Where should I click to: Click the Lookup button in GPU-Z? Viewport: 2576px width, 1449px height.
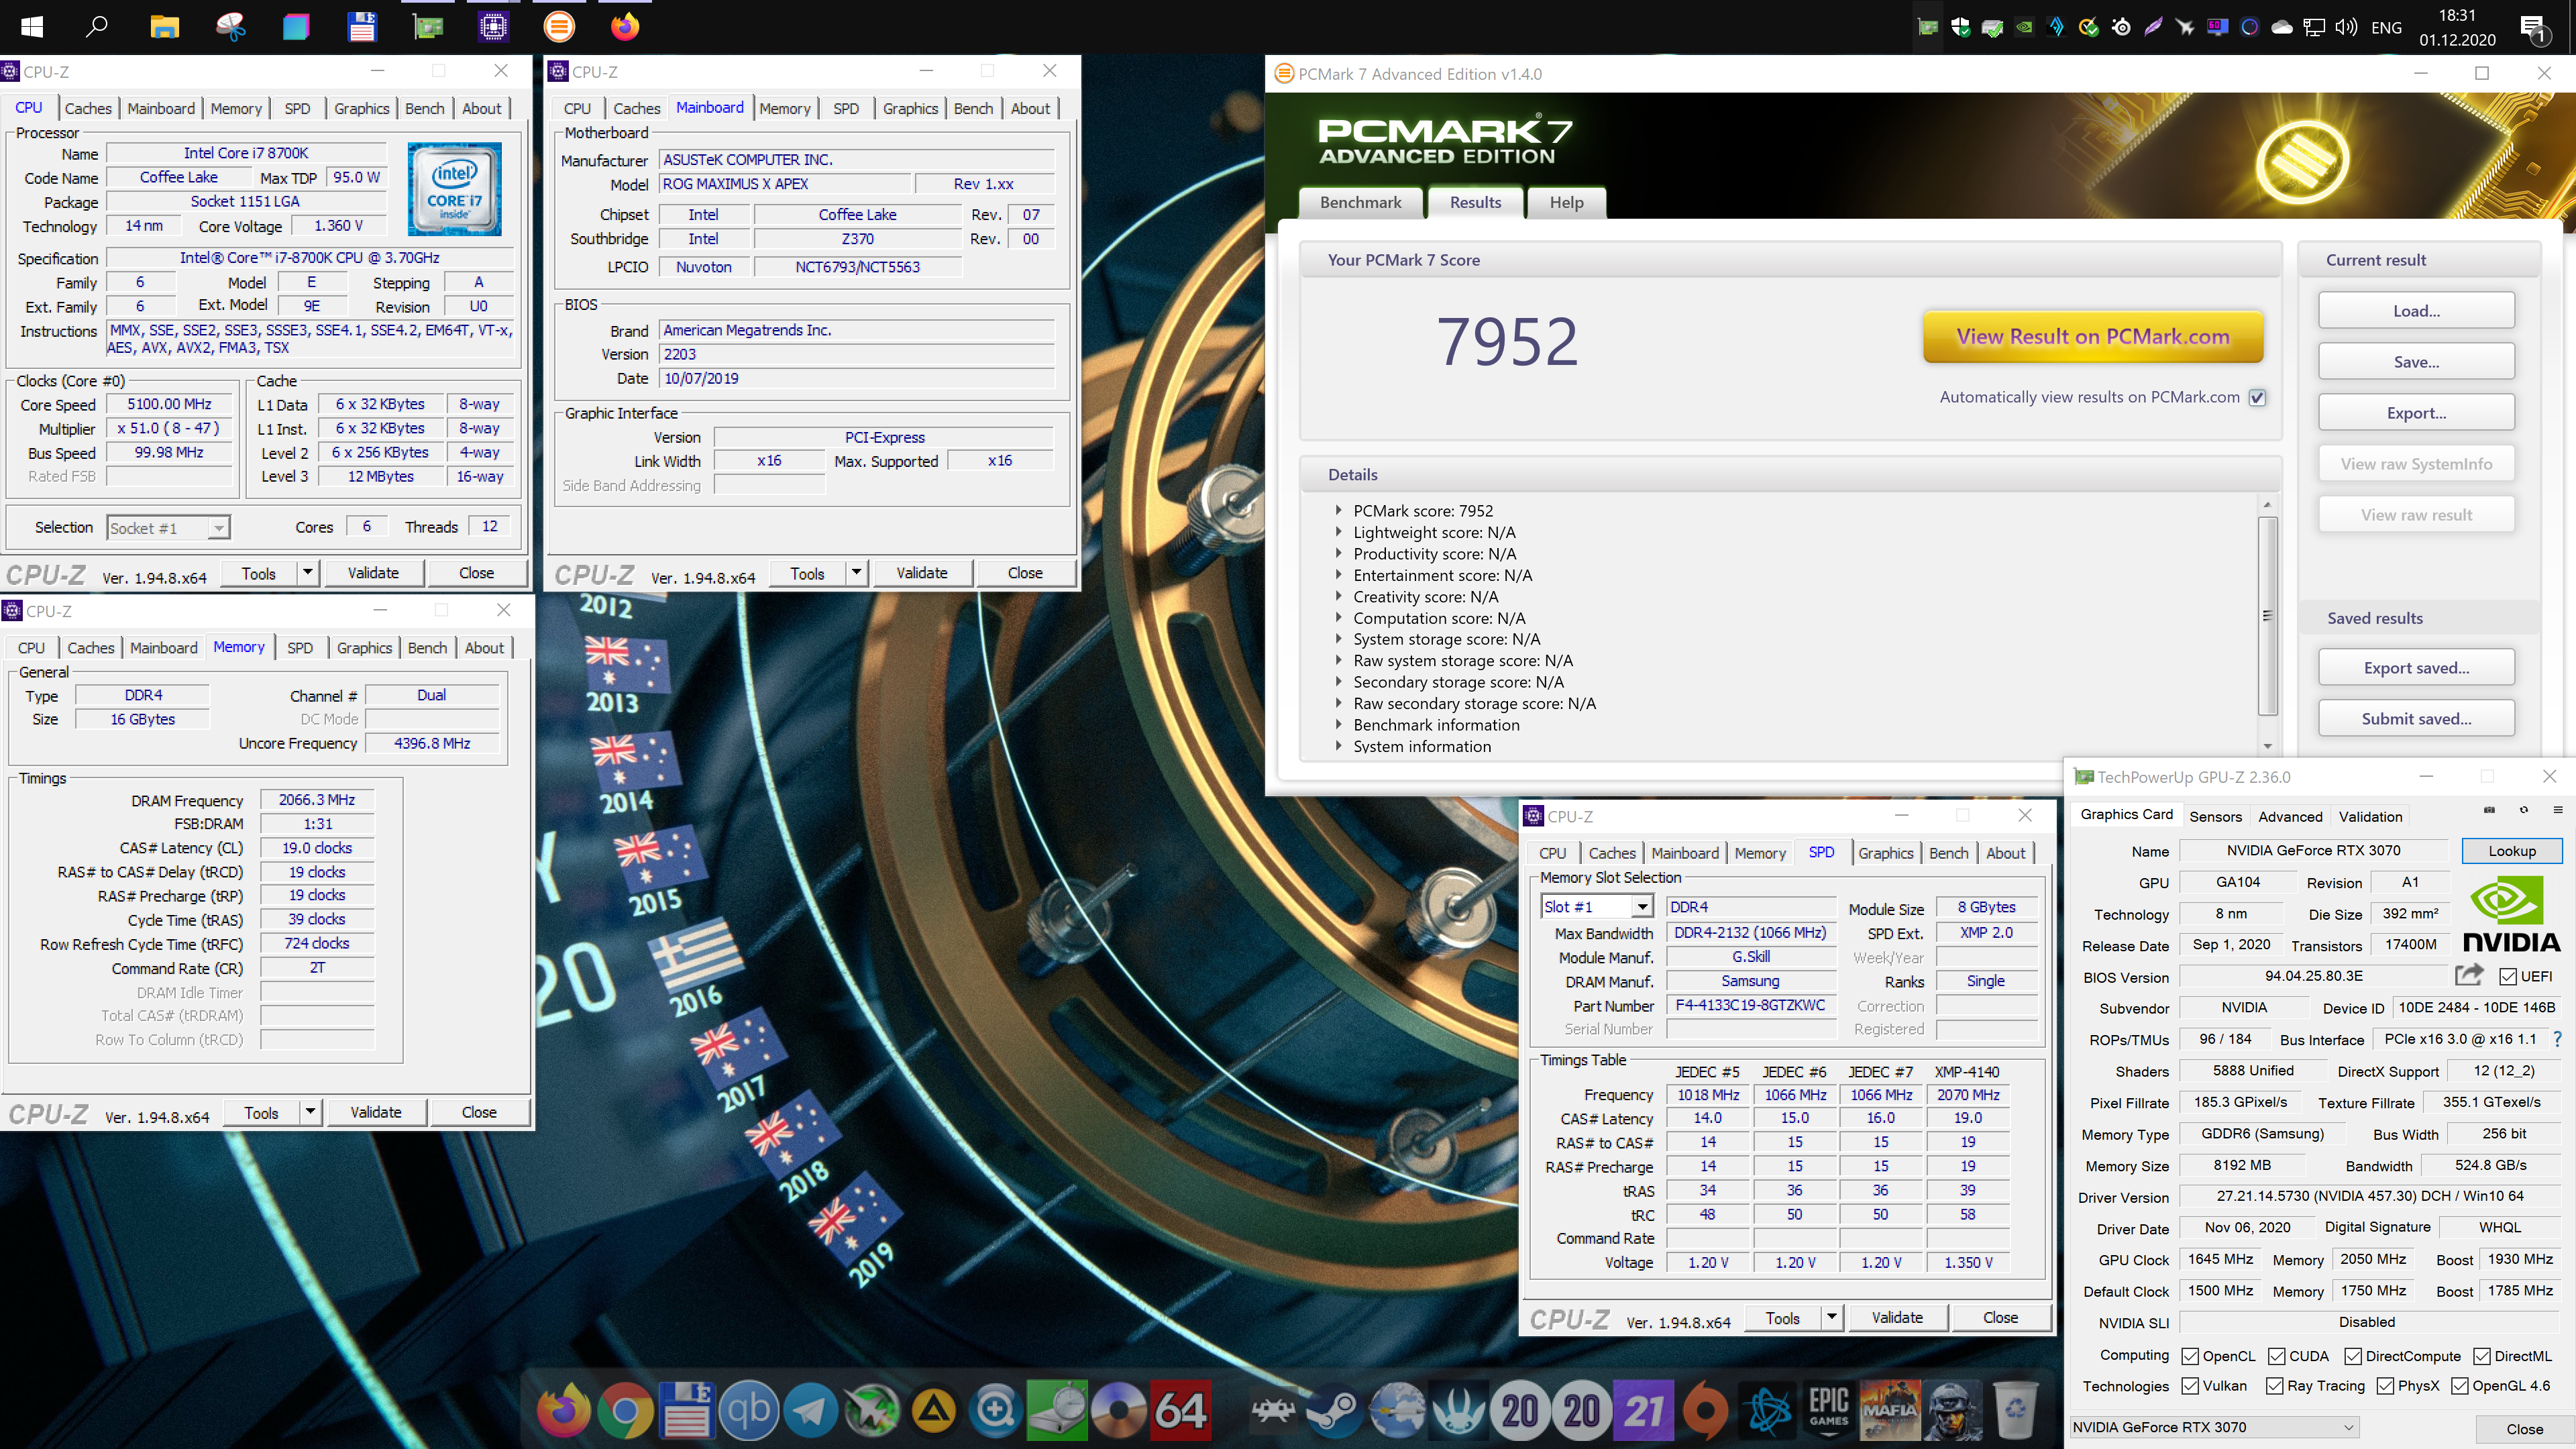point(2511,851)
